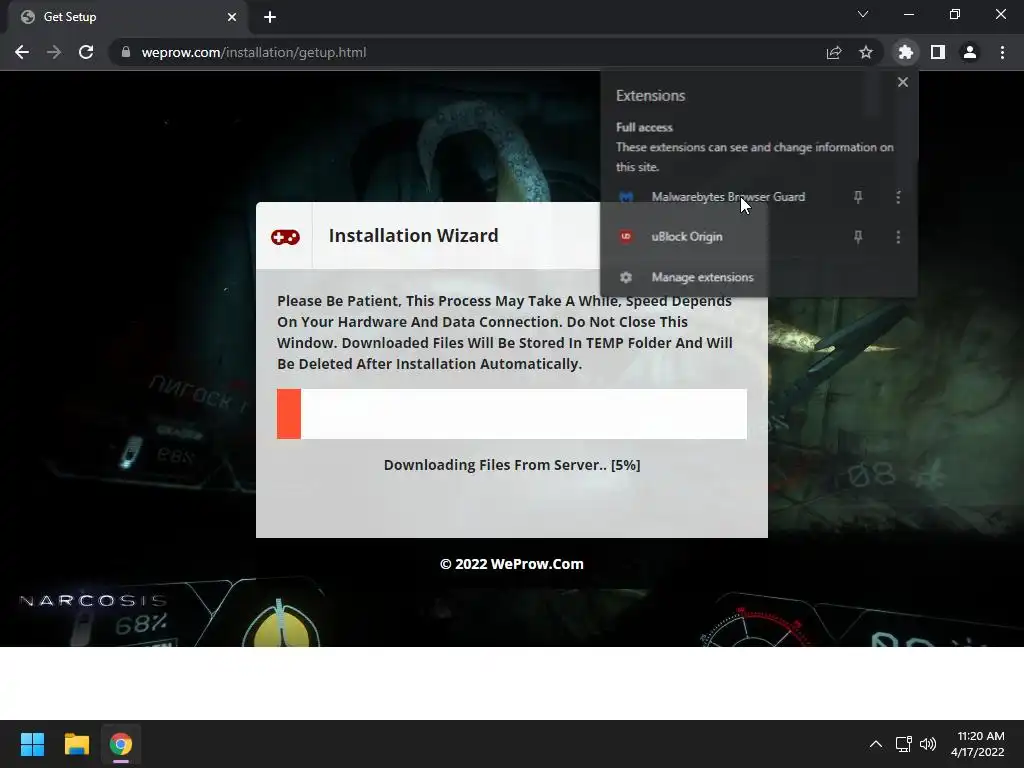Bookmark this page with the star
The width and height of the screenshot is (1024, 768).
866,52
